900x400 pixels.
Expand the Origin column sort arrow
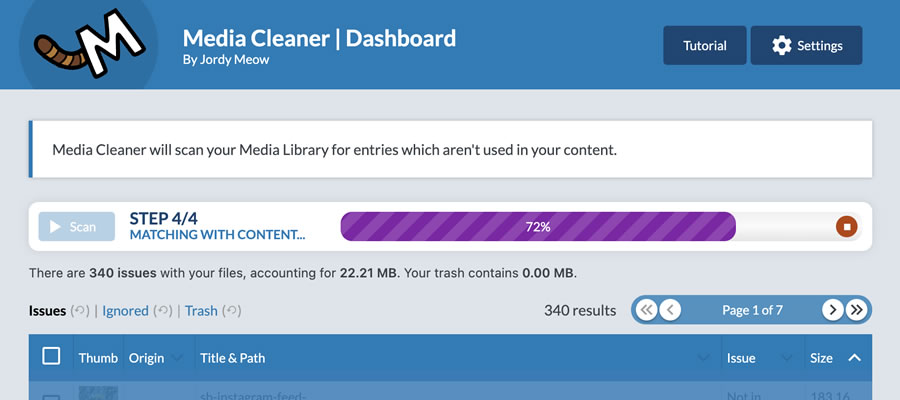pyautogui.click(x=178, y=358)
